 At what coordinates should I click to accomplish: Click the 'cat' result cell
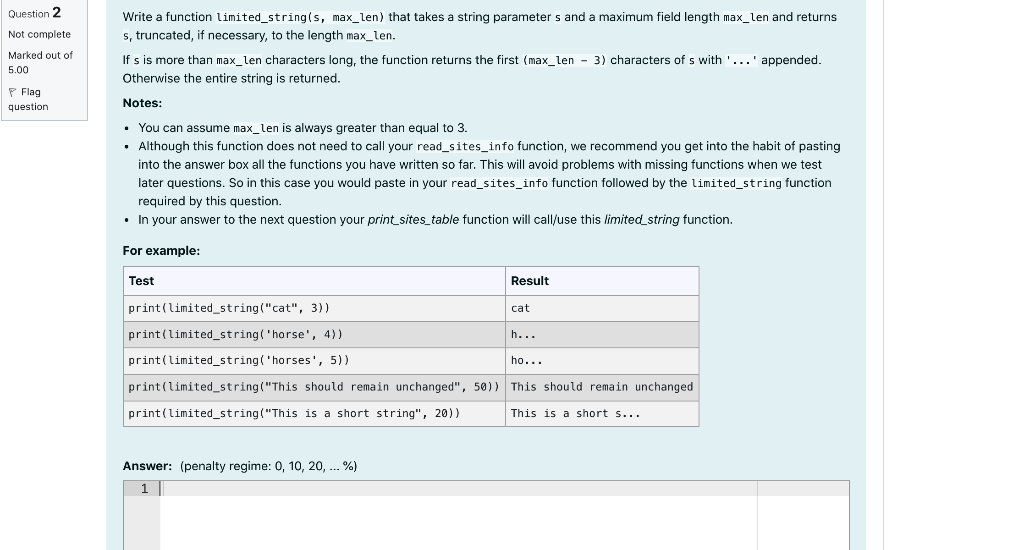tap(602, 308)
